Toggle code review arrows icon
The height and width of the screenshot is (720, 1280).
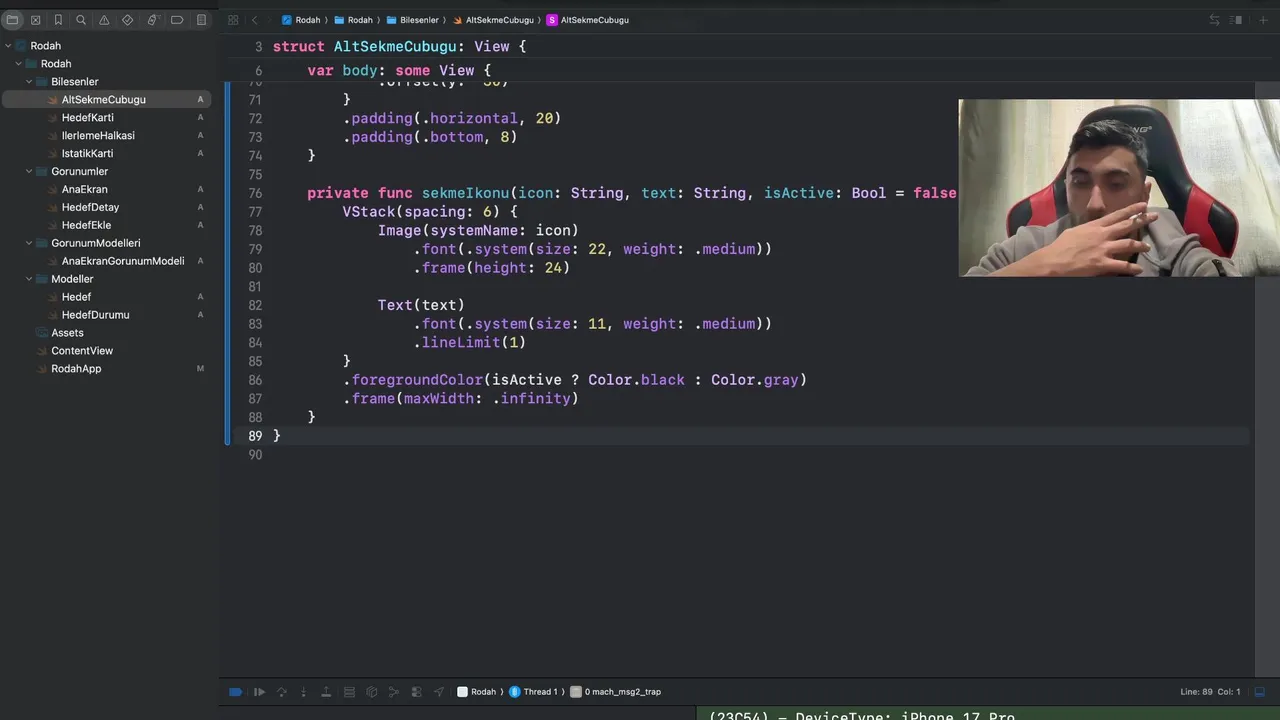pyautogui.click(x=1214, y=20)
